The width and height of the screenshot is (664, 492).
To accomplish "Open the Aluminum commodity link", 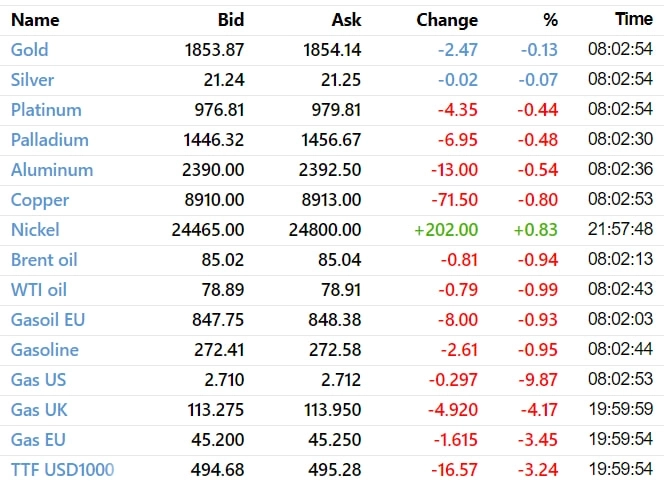I will point(51,170).
